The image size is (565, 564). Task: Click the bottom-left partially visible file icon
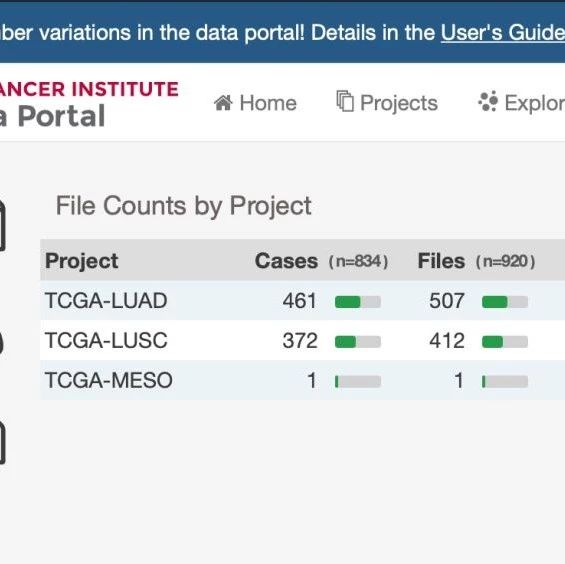click(2, 443)
